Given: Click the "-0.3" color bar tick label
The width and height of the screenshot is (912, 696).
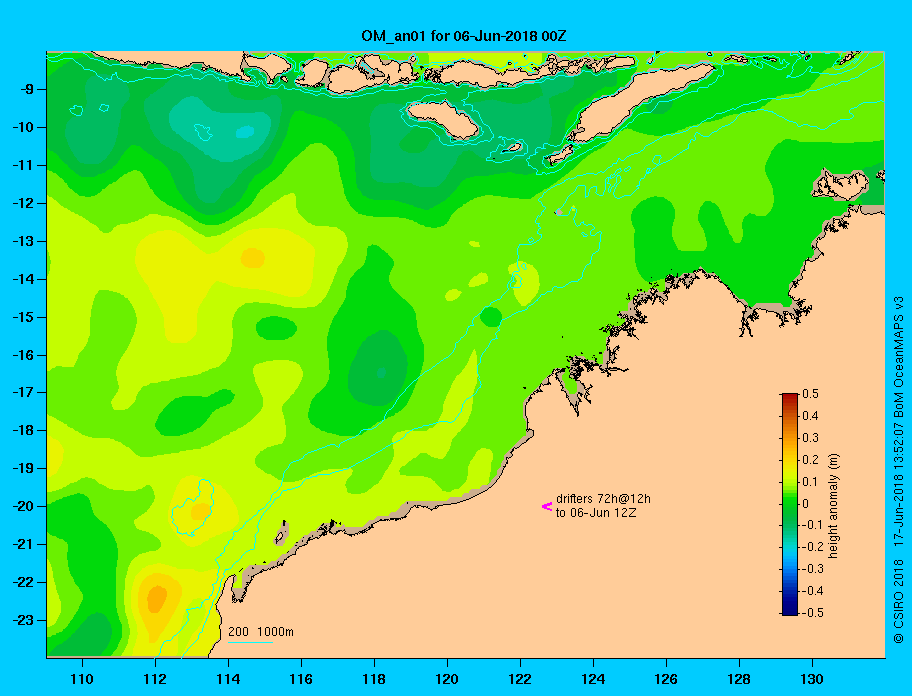Looking at the screenshot, I should pos(812,569).
